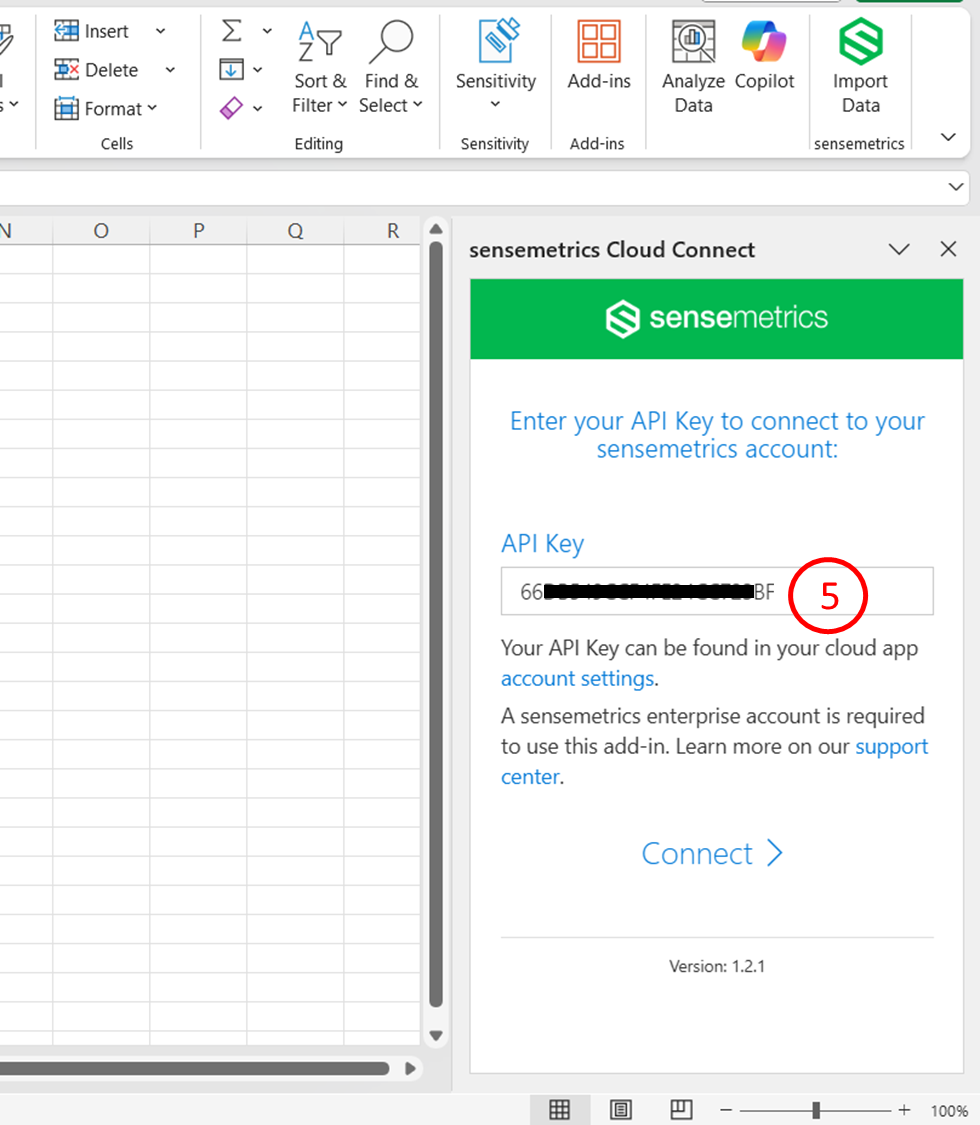Image resolution: width=980 pixels, height=1125 pixels.
Task: Close the sensemetrics Cloud Connect pane
Action: coord(948,249)
